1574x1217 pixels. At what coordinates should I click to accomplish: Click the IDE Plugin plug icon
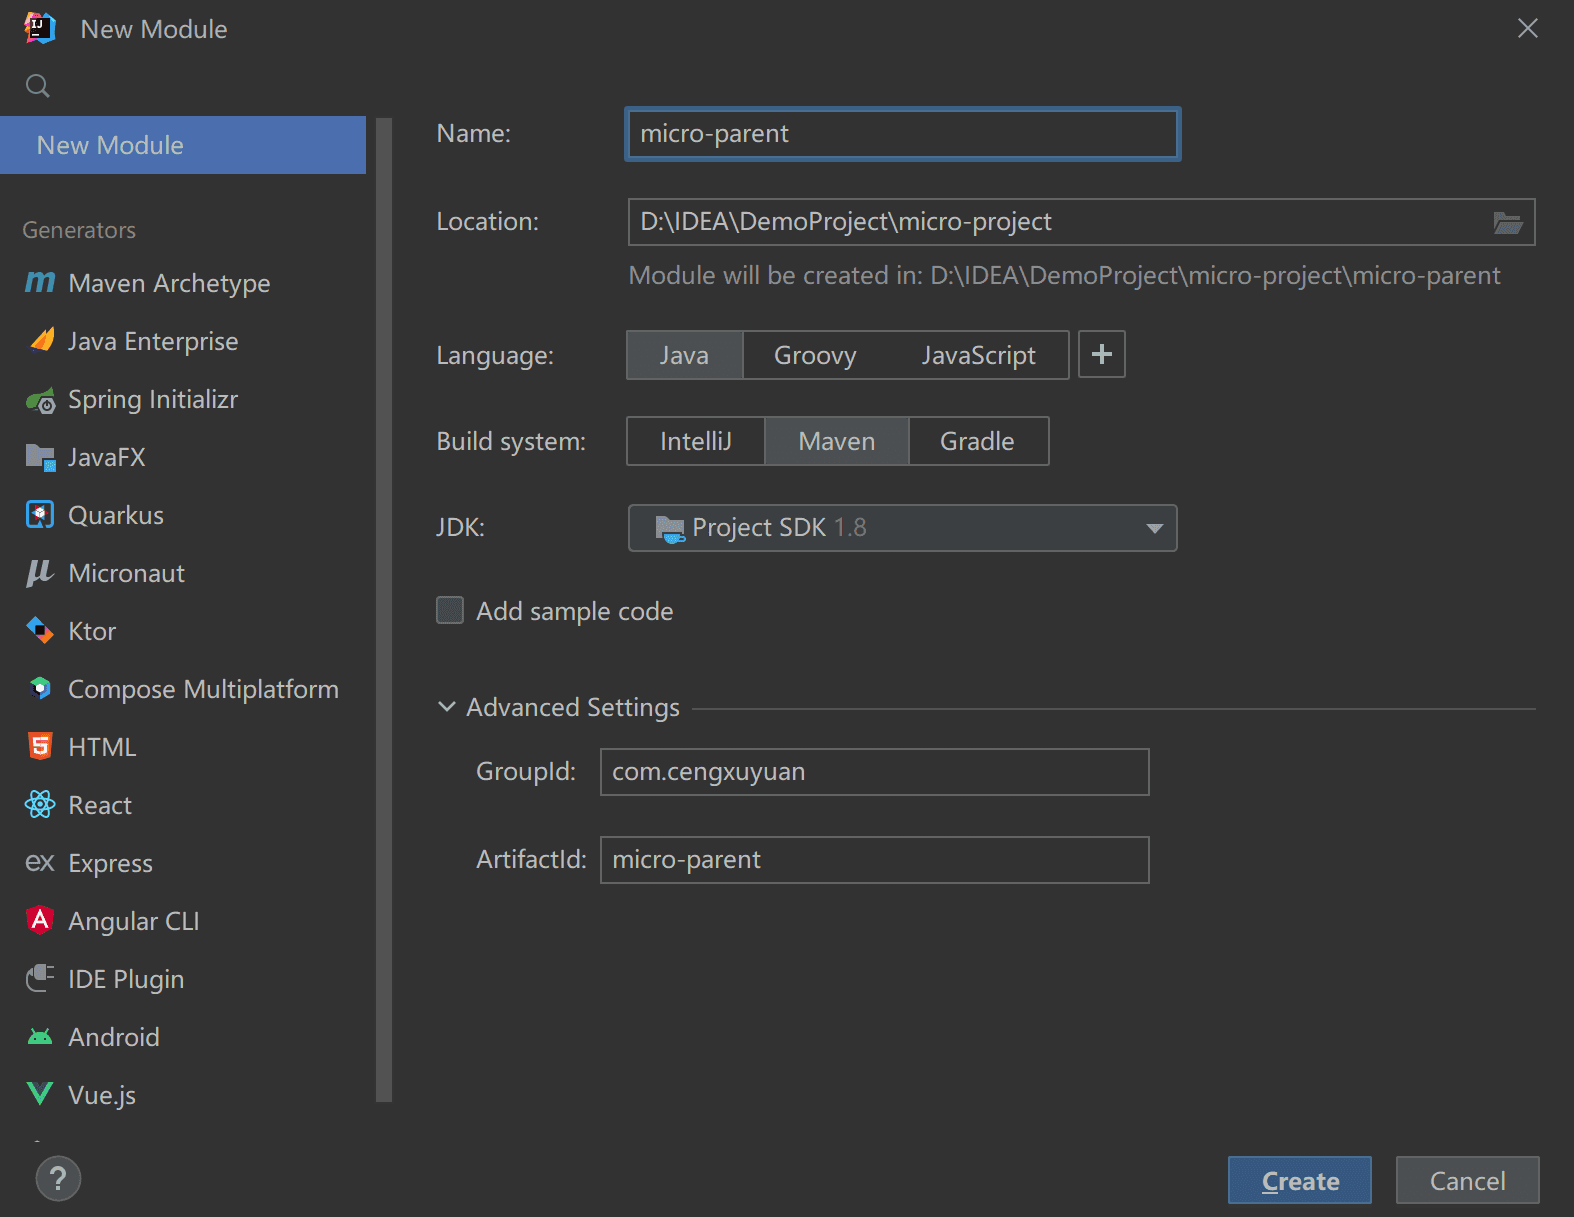pos(40,978)
